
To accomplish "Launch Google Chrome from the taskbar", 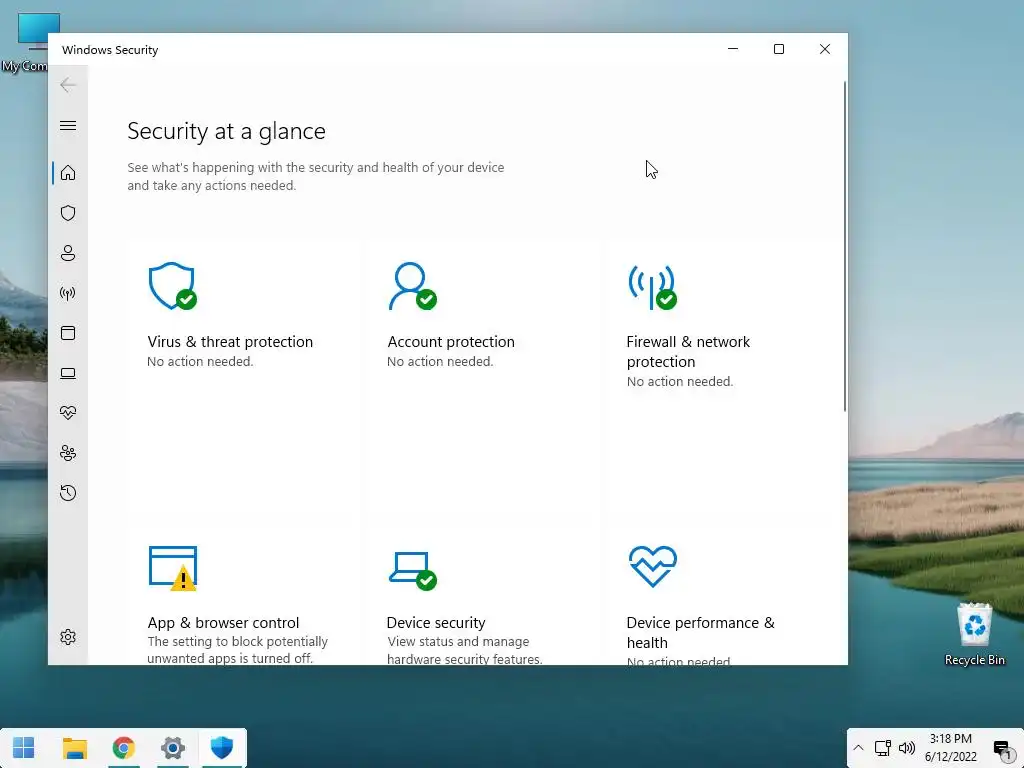I will (123, 748).
